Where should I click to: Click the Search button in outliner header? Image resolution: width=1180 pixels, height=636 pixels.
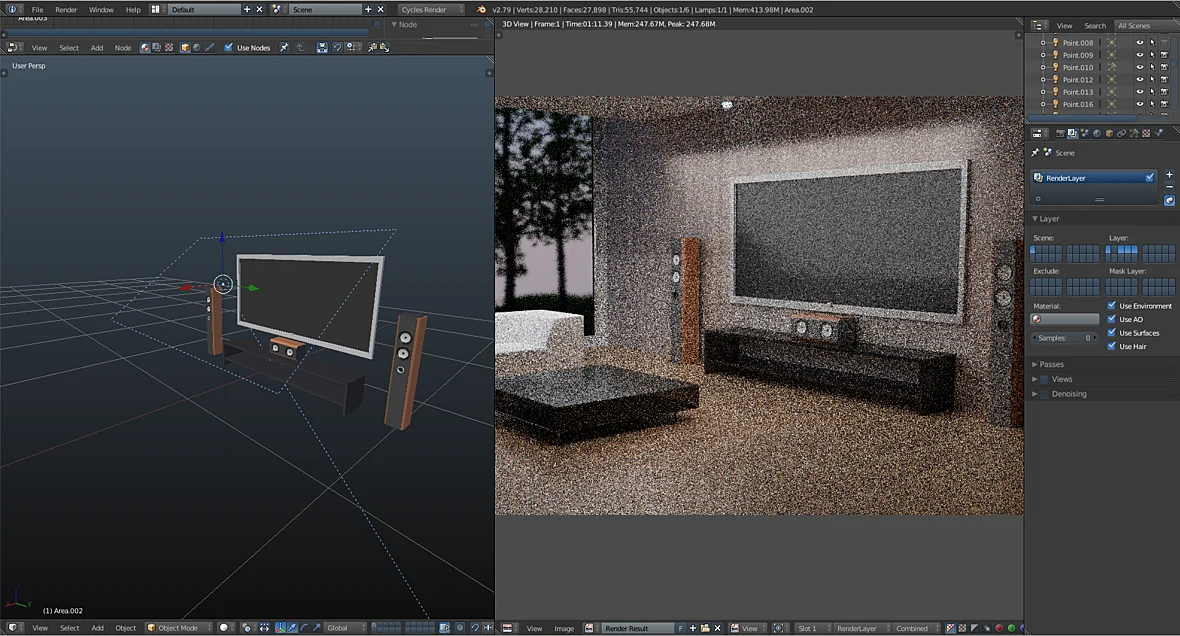point(1095,26)
